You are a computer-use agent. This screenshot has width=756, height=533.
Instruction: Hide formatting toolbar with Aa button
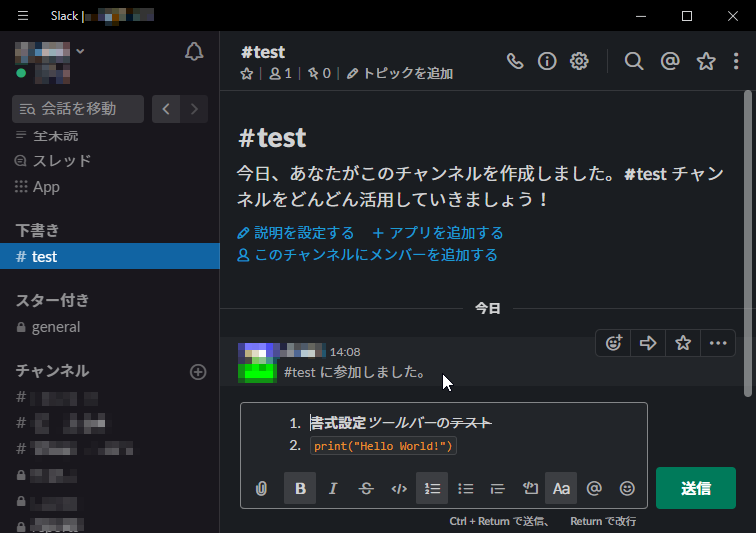point(561,488)
